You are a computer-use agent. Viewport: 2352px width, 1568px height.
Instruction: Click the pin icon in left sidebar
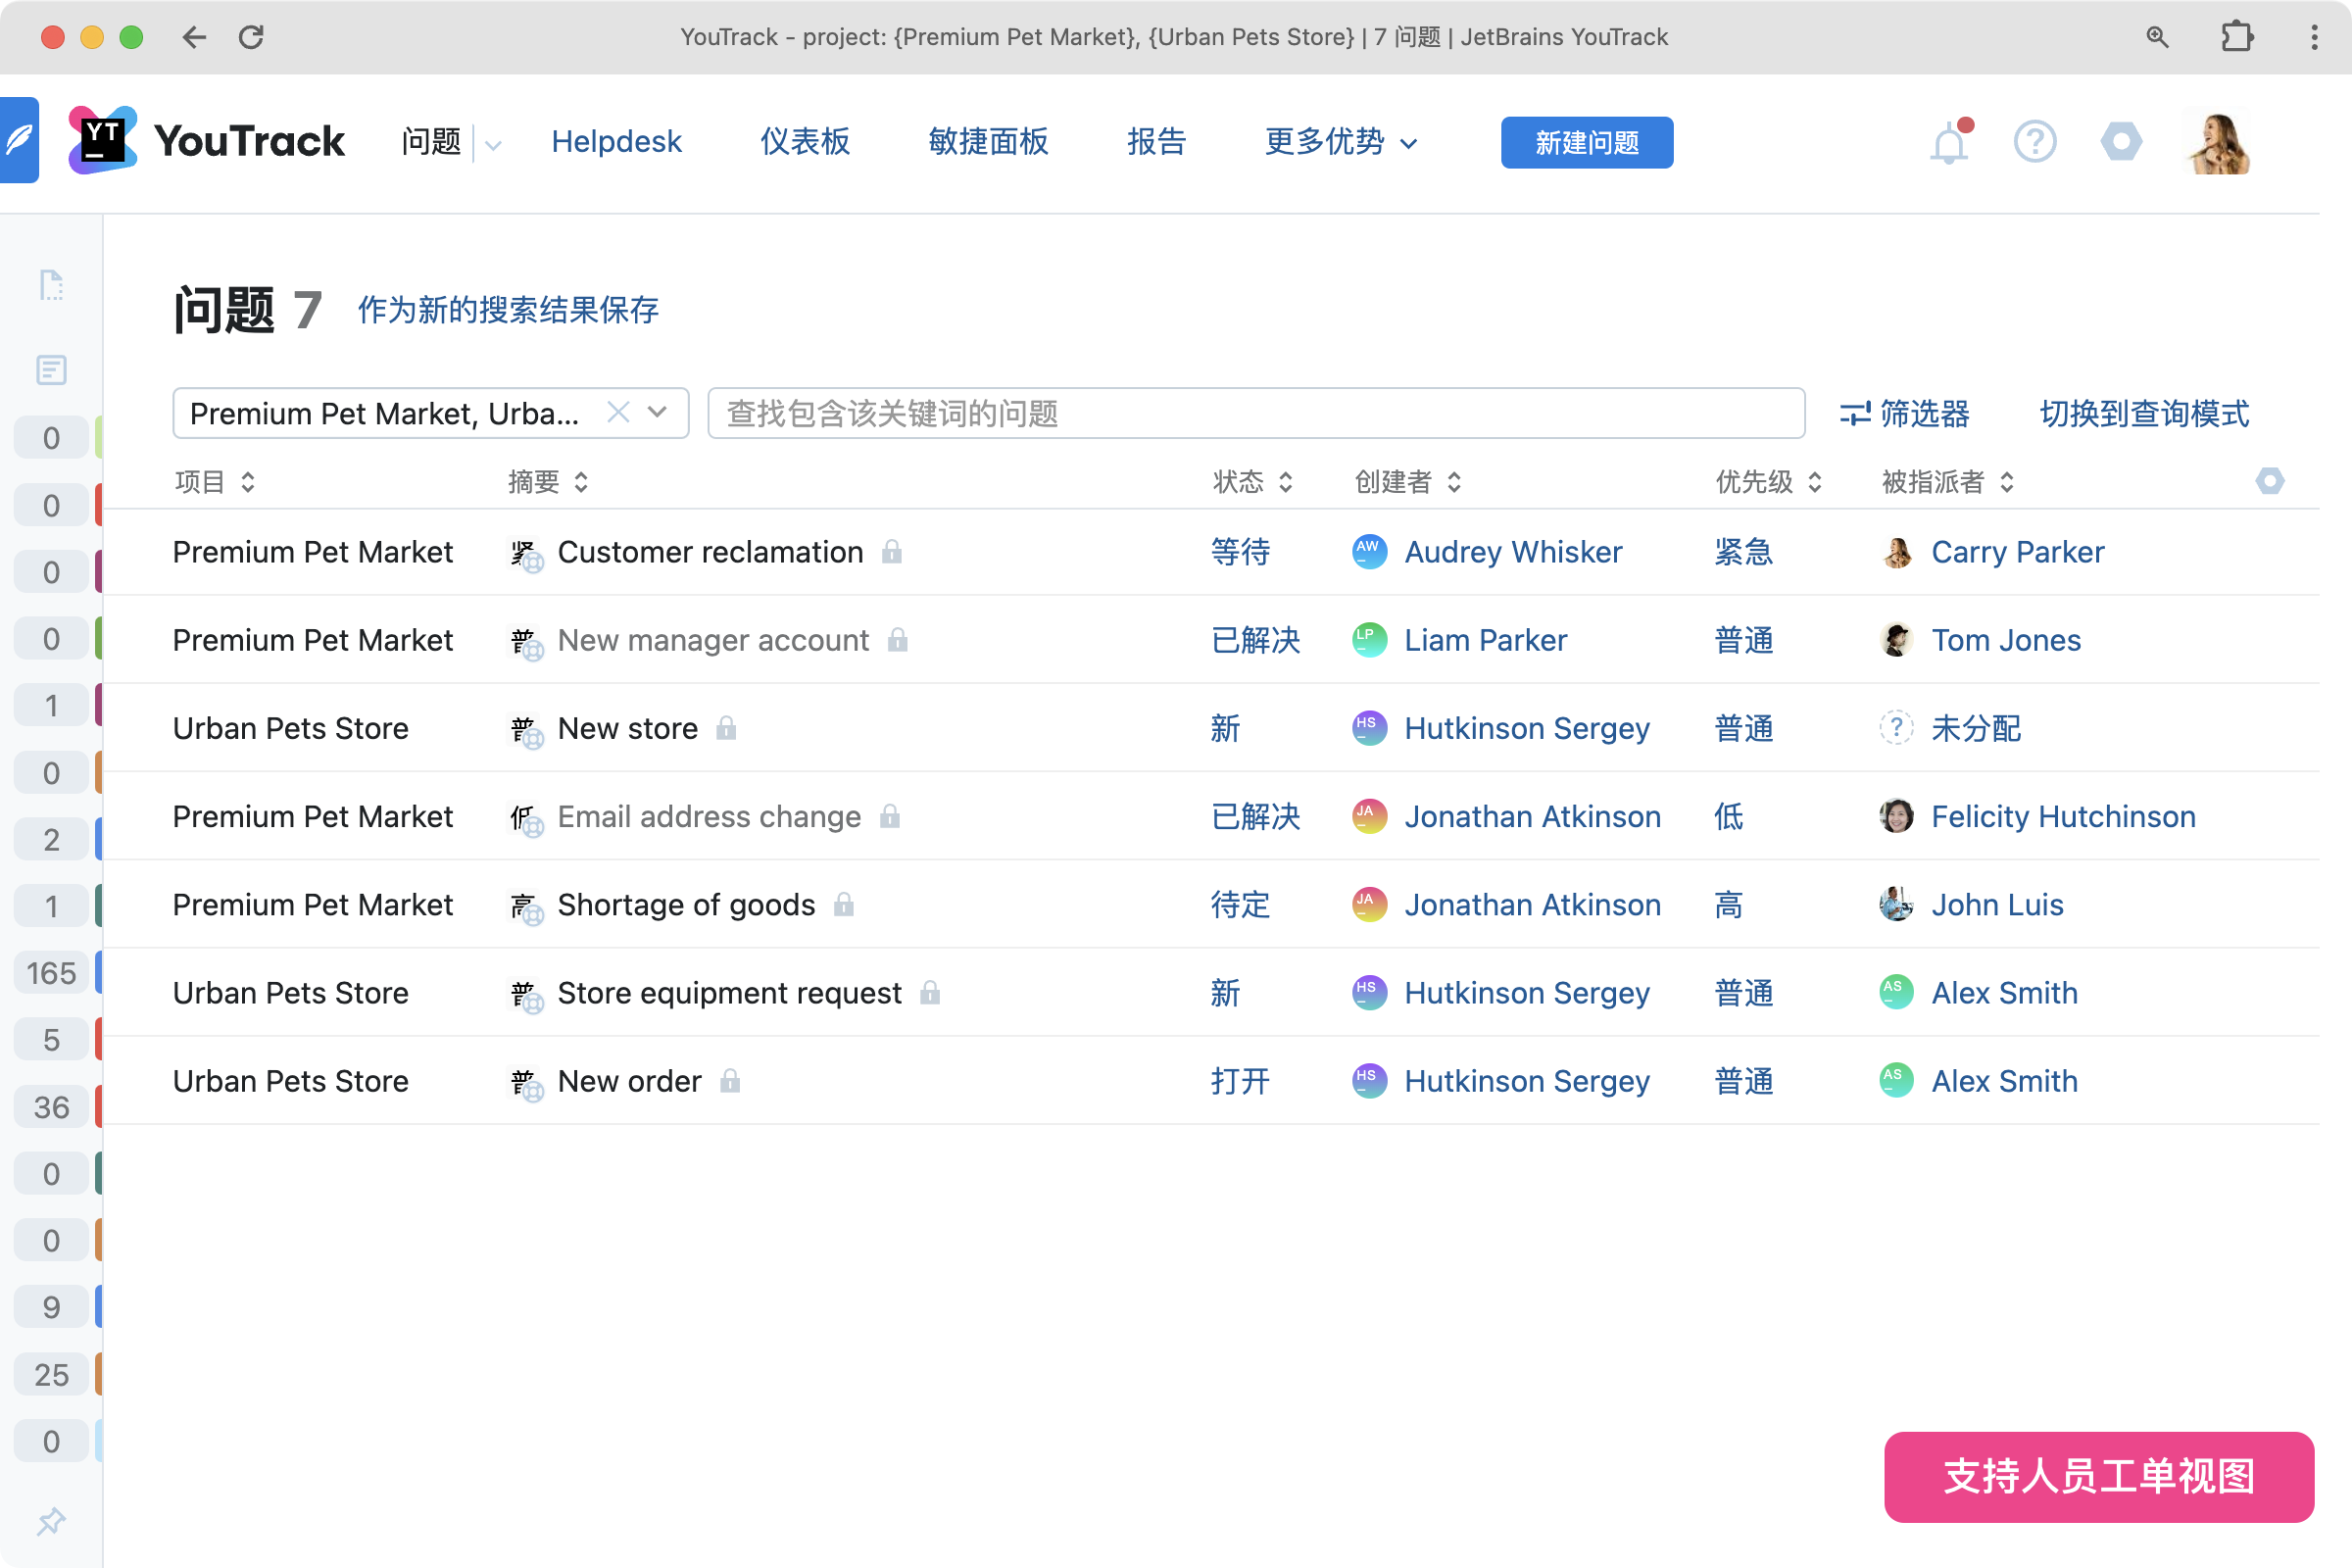[x=51, y=1521]
